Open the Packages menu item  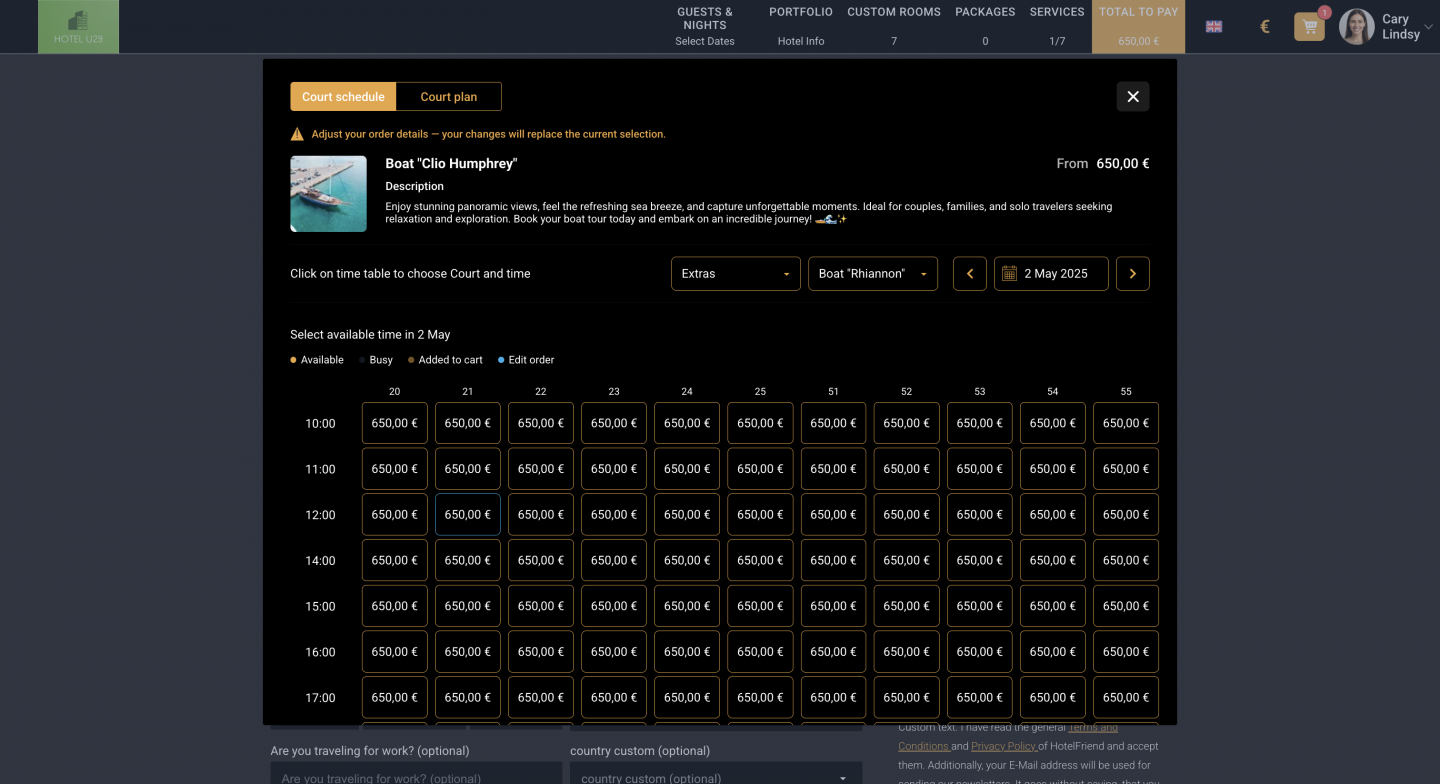point(985,27)
